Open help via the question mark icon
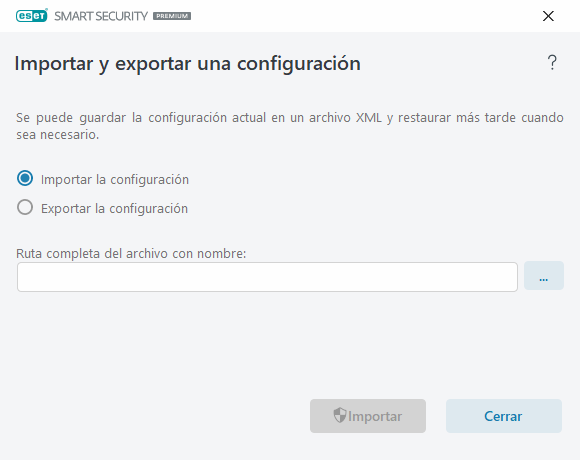 (552, 62)
